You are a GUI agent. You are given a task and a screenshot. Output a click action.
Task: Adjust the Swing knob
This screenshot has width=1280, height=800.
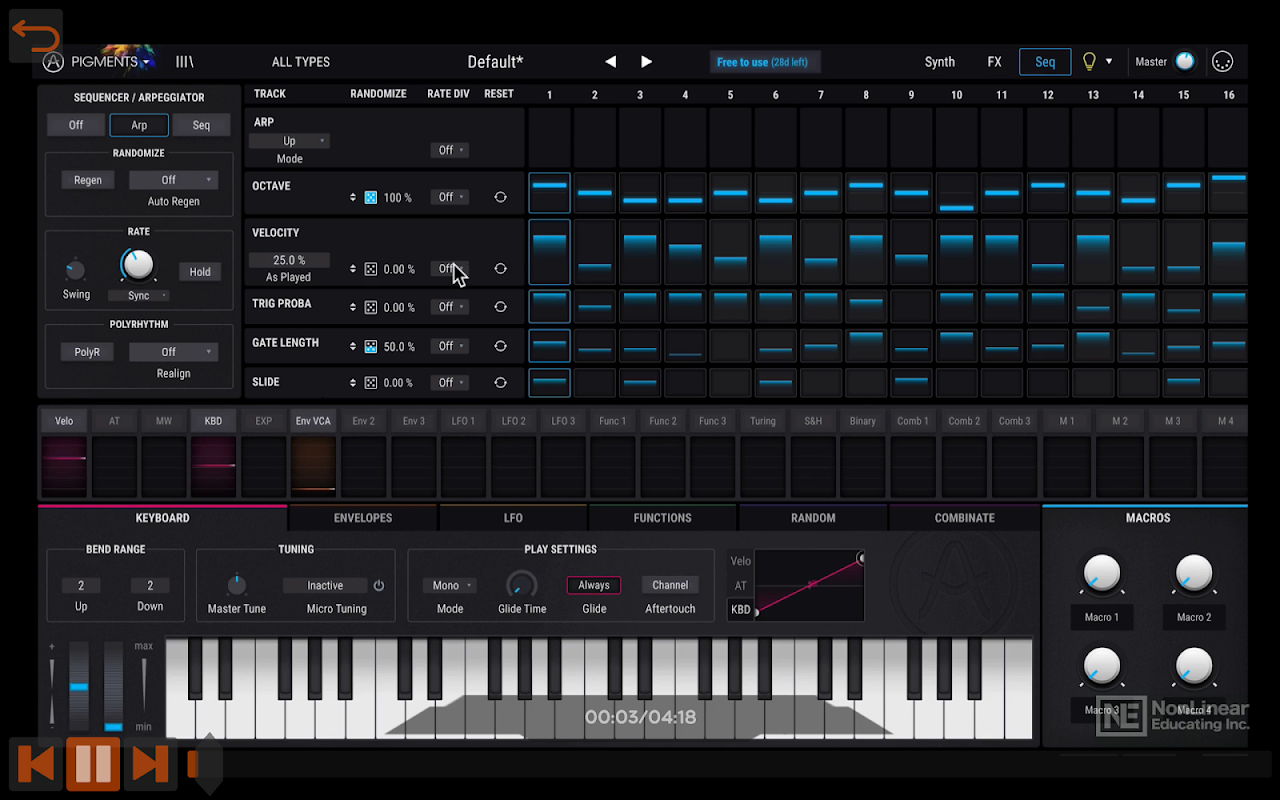(75, 270)
